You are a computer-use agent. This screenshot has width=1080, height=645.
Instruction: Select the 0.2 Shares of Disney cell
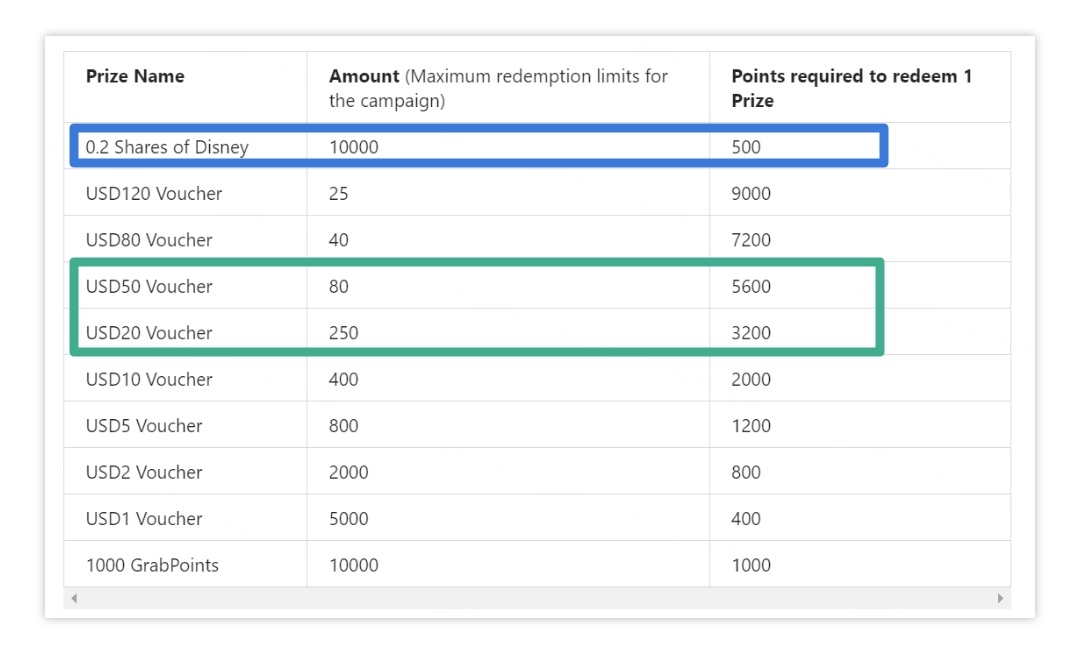coord(167,147)
